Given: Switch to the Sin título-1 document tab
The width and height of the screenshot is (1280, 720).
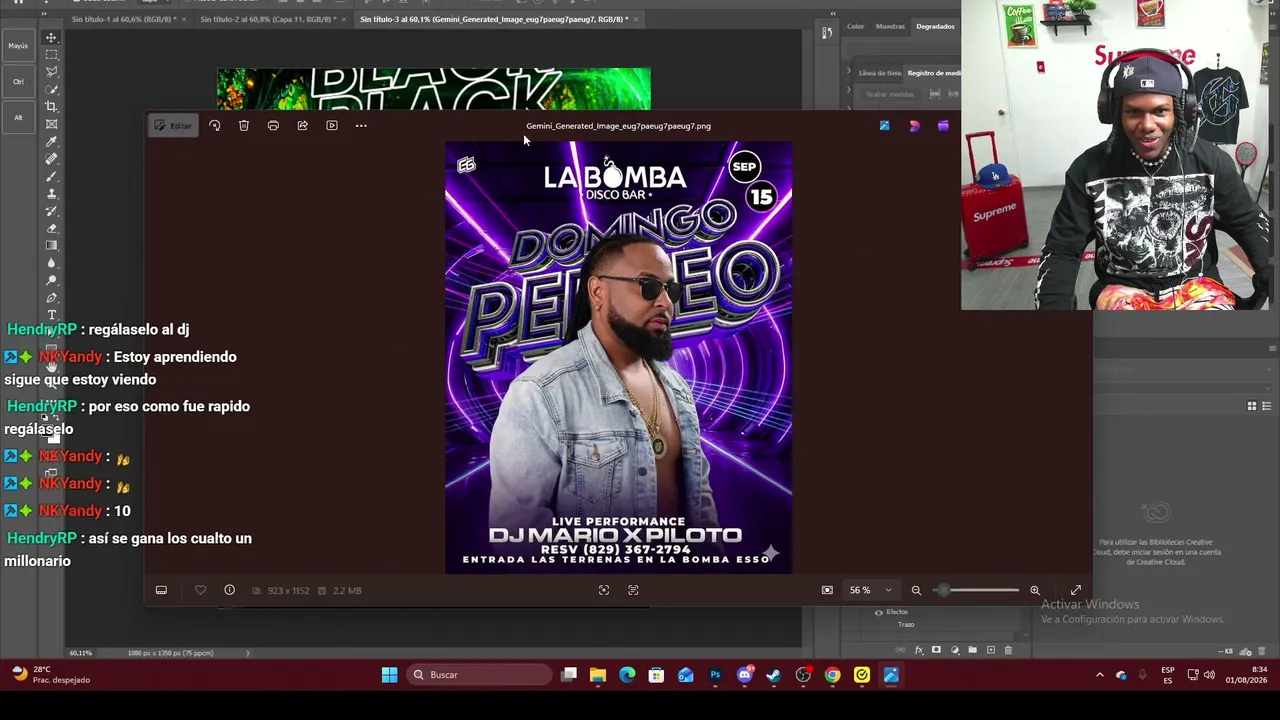Looking at the screenshot, I should pyautogui.click(x=123, y=19).
